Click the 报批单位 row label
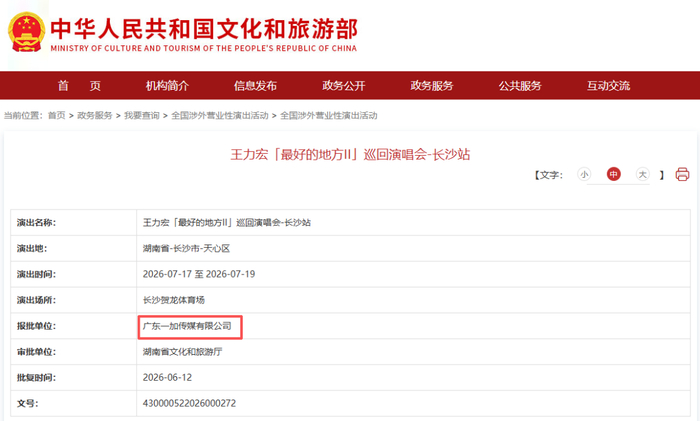The image size is (700, 421). point(36,326)
